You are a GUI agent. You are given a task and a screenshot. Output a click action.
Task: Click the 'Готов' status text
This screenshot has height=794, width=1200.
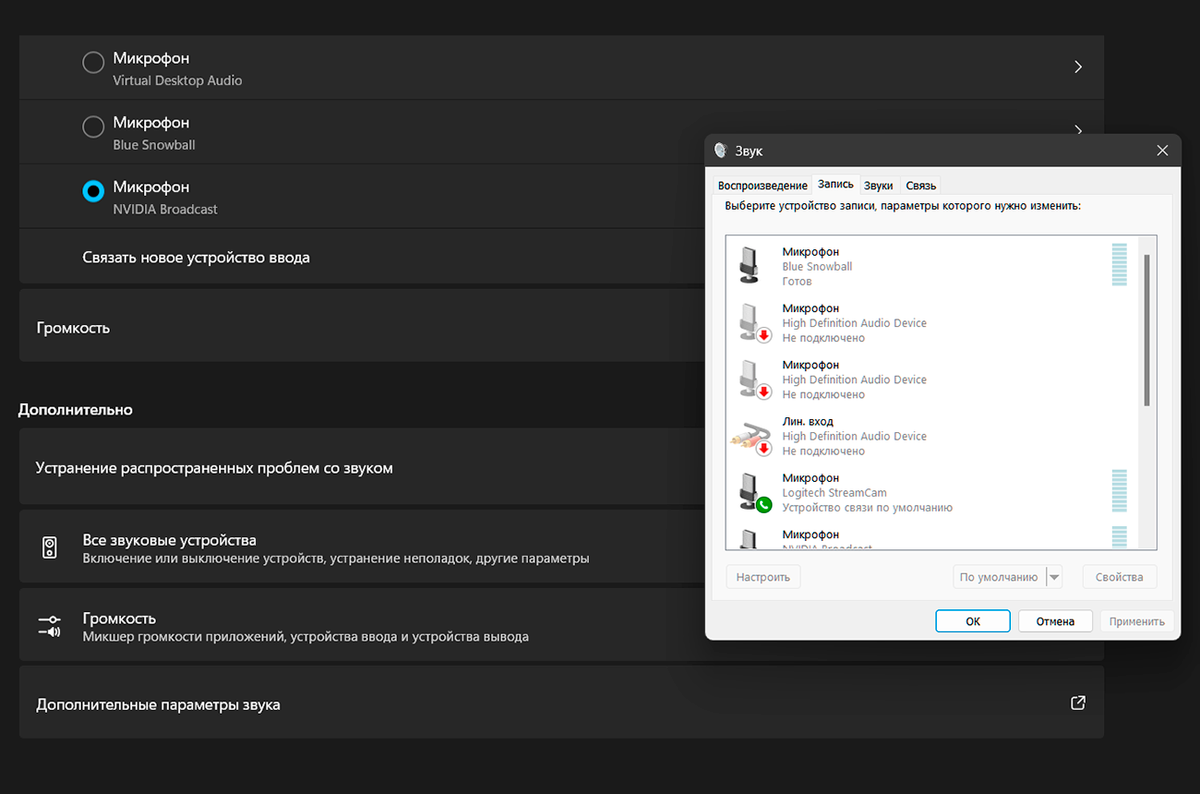[797, 281]
